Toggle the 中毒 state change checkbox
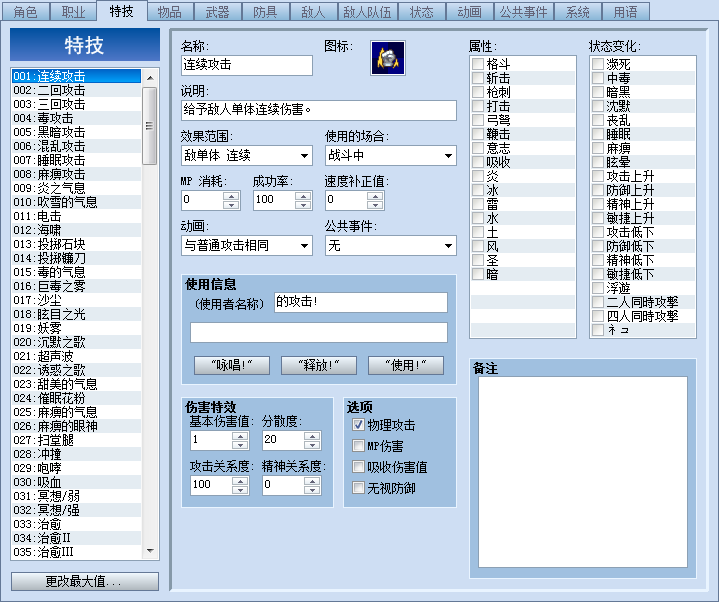The height and width of the screenshot is (602, 719). pyautogui.click(x=597, y=78)
